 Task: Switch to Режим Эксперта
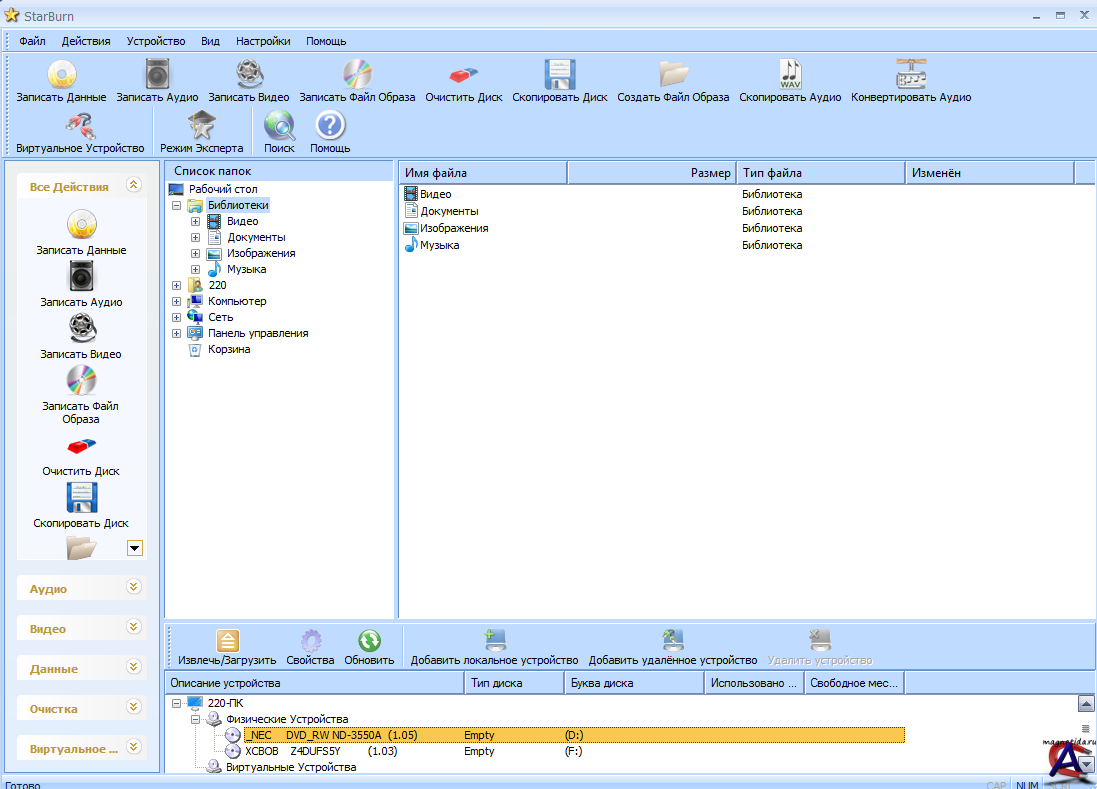click(201, 130)
